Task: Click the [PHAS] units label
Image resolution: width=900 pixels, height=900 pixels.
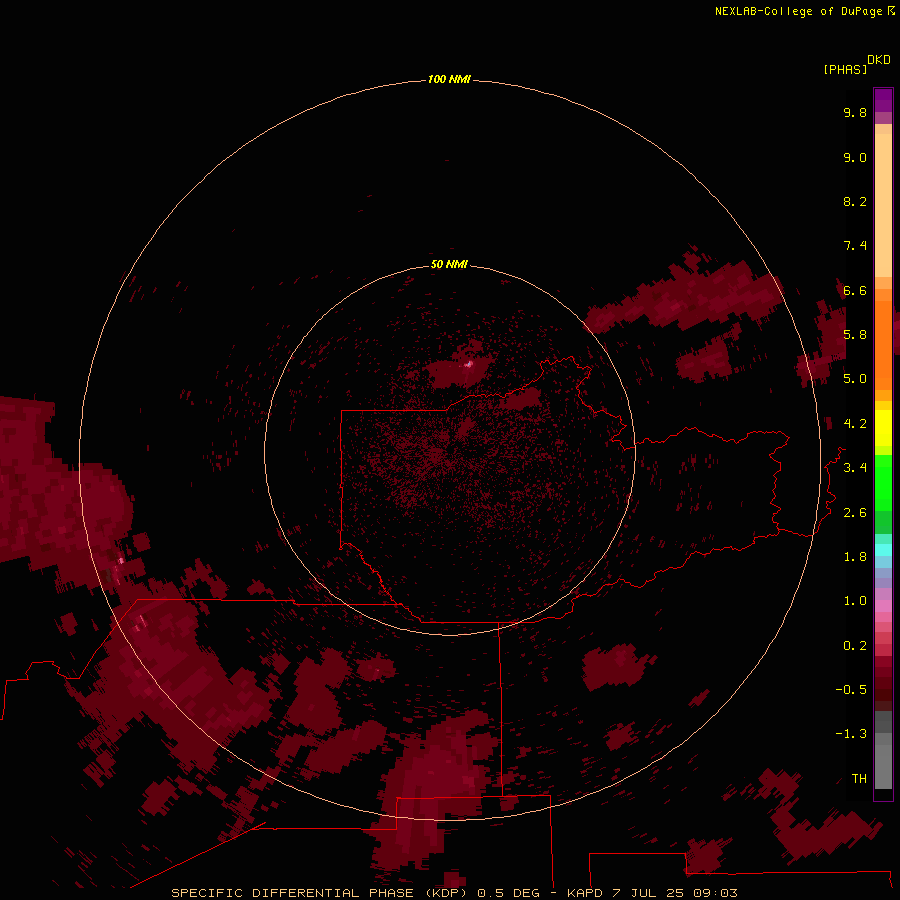Action: 845,69
